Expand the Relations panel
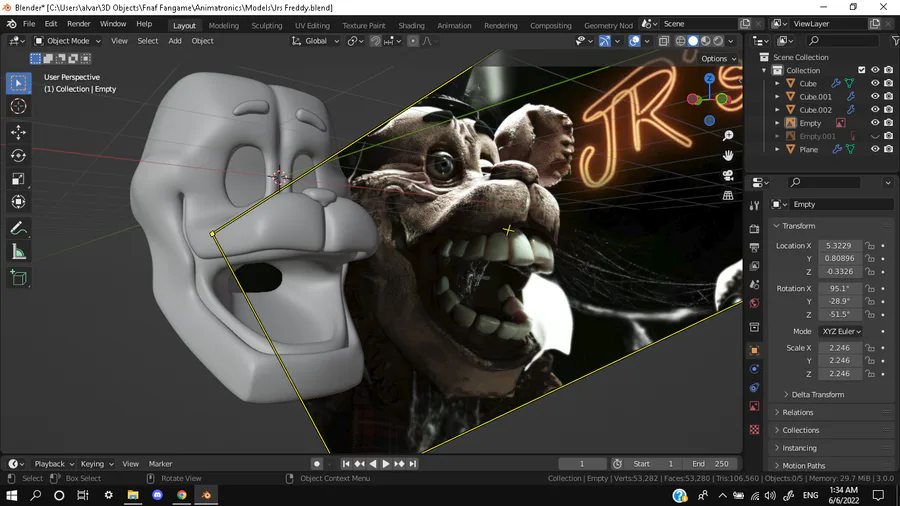 797,412
